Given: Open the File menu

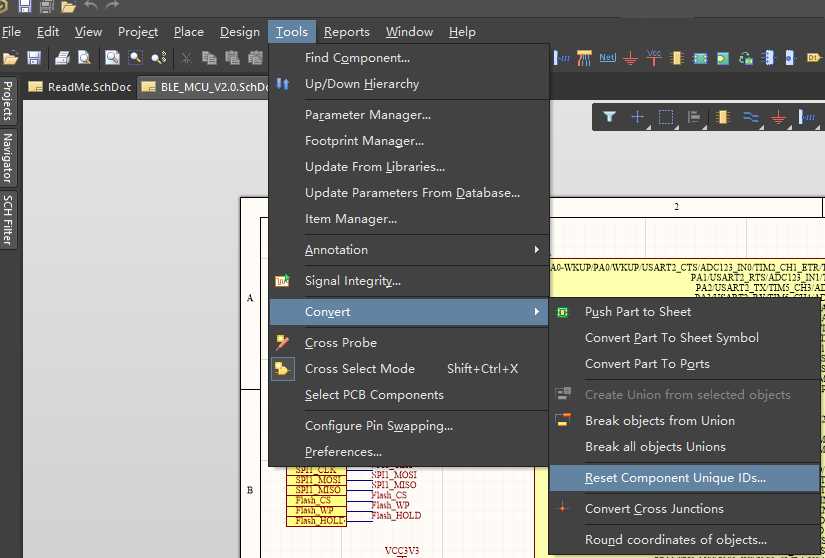Looking at the screenshot, I should (11, 32).
